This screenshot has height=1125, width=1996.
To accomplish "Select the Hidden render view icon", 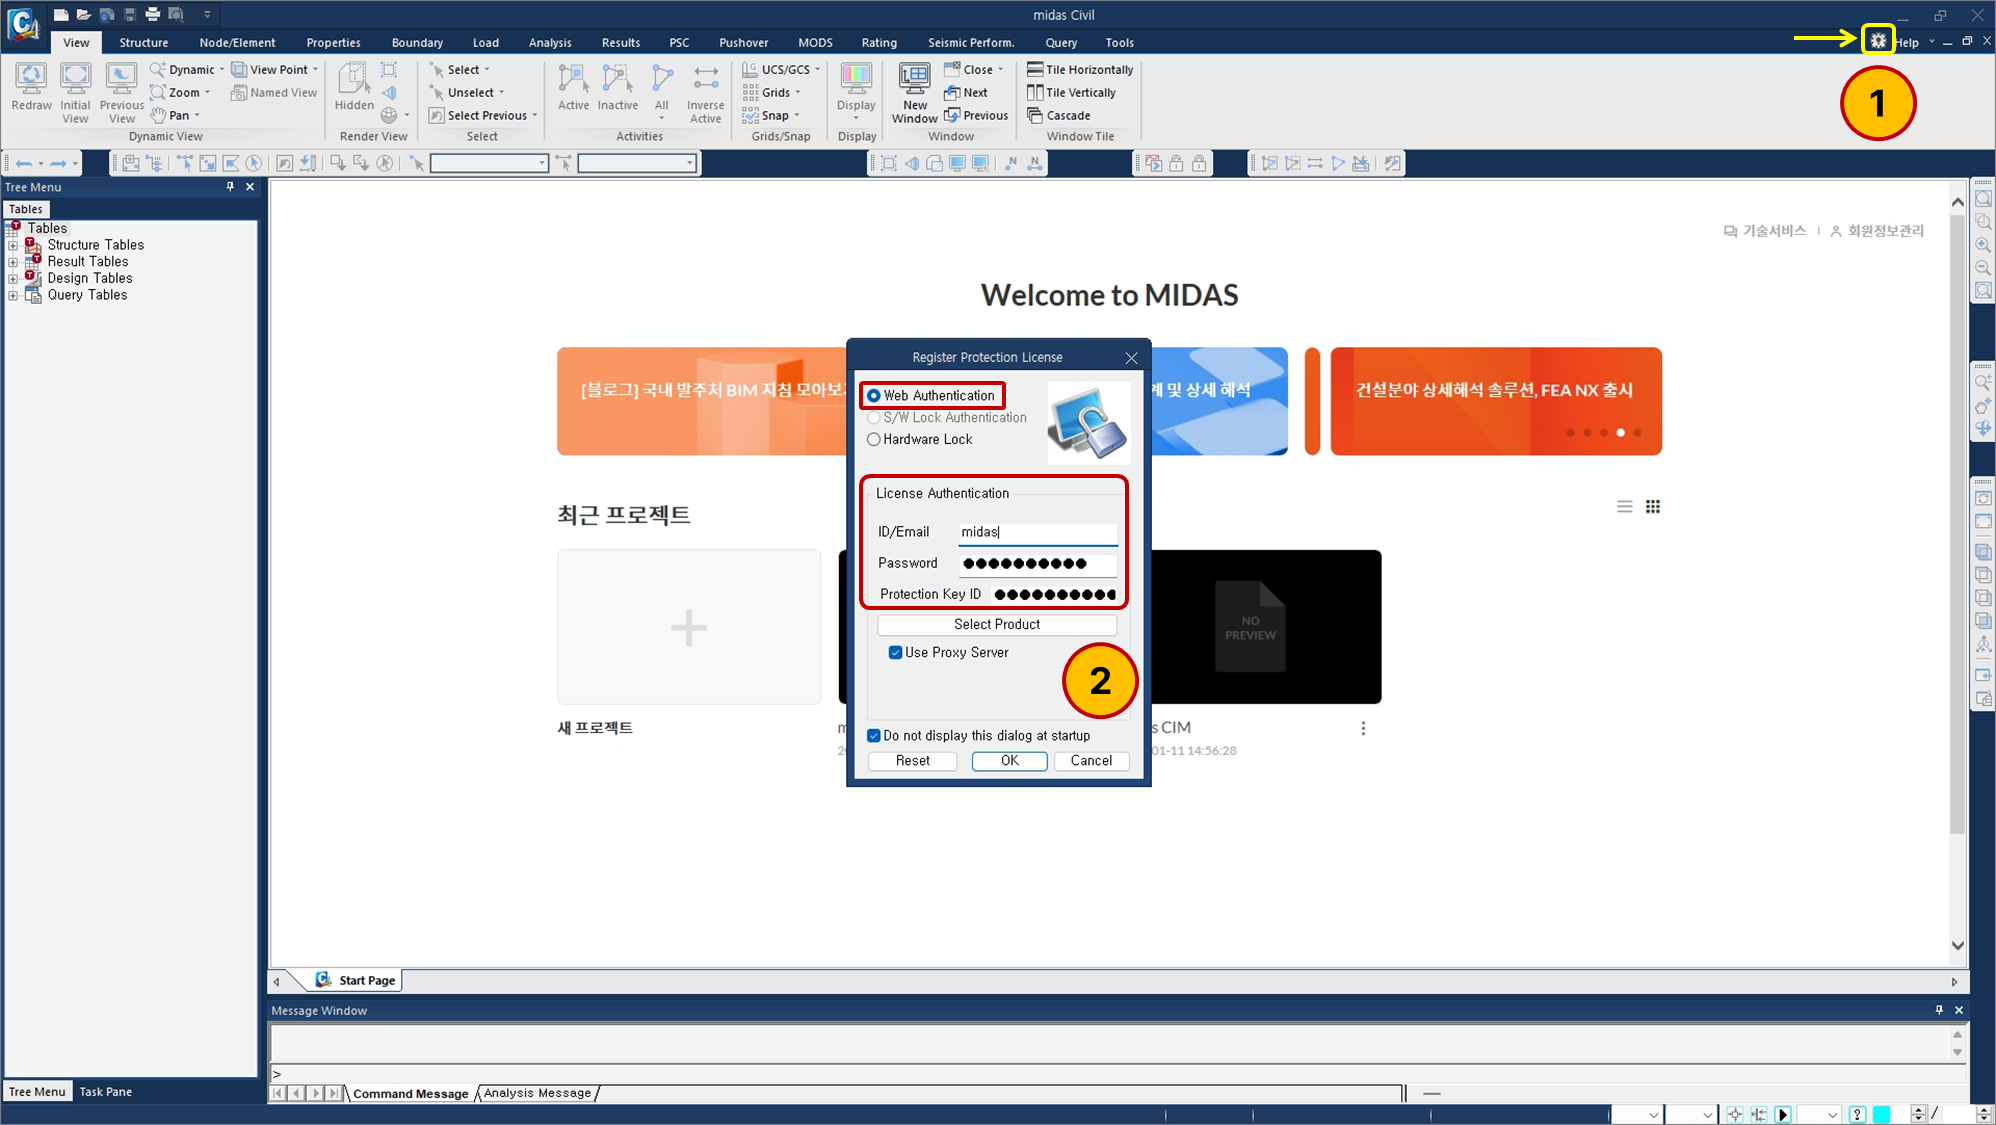I will 354,87.
